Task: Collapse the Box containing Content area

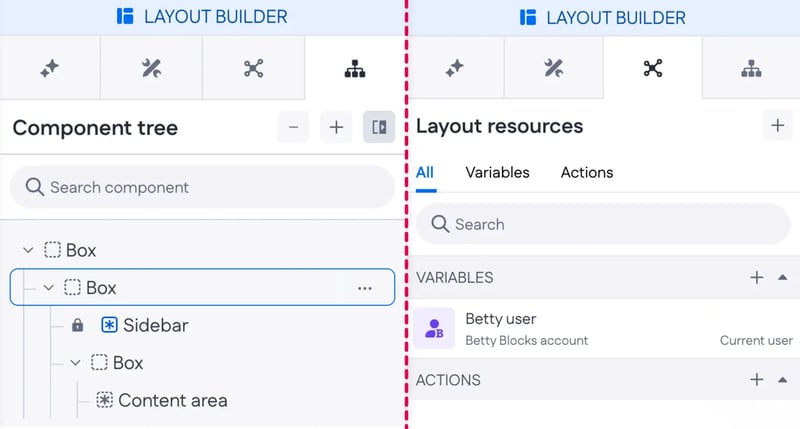Action: (75, 363)
